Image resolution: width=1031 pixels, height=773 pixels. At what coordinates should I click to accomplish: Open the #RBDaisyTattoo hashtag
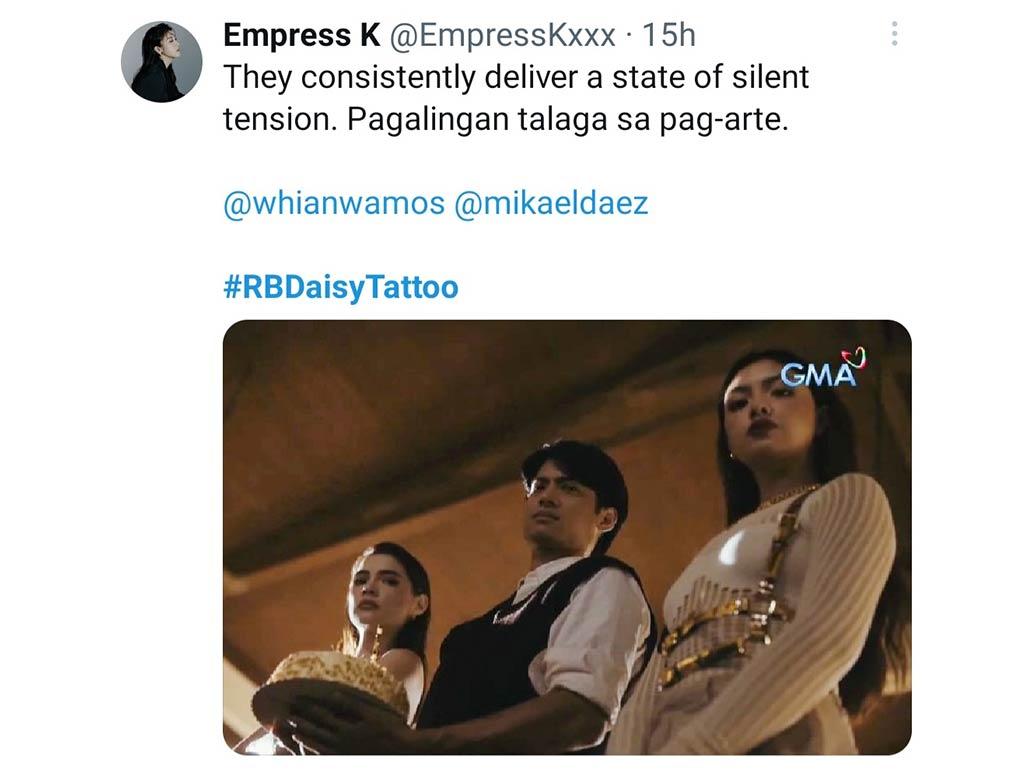click(x=341, y=287)
